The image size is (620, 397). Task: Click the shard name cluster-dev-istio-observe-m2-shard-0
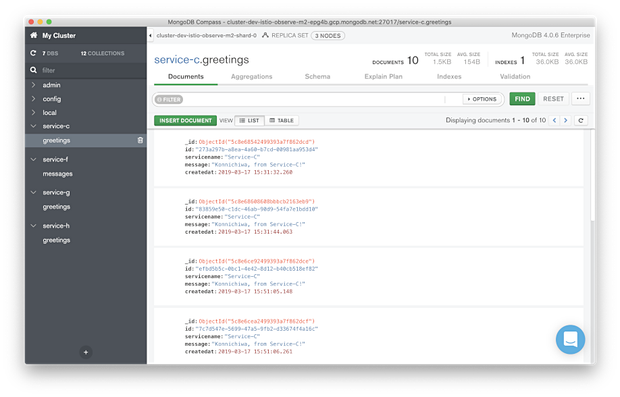point(206,35)
